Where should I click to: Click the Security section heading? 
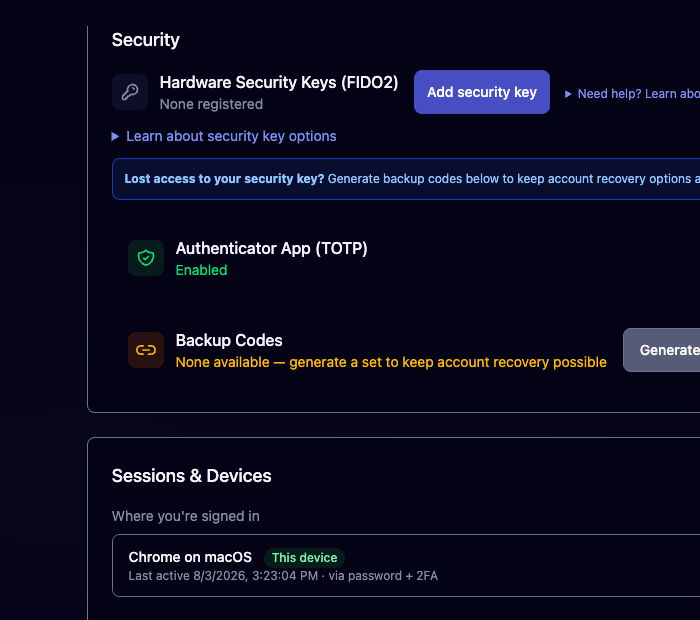[x=146, y=40]
